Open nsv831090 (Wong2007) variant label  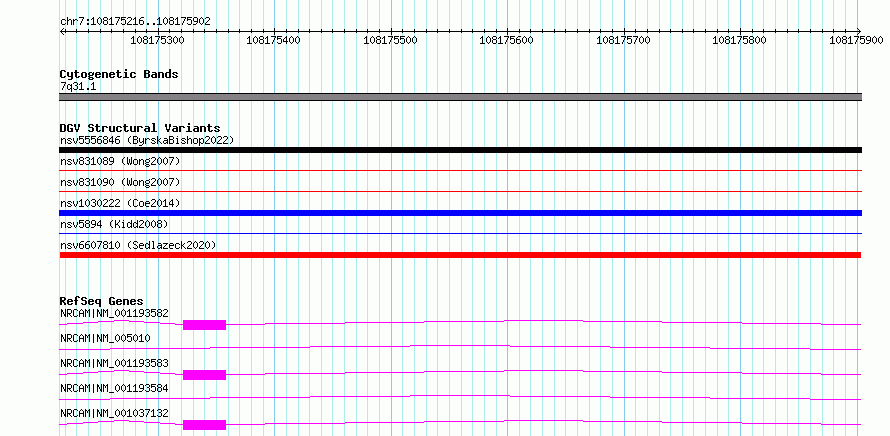click(x=120, y=182)
